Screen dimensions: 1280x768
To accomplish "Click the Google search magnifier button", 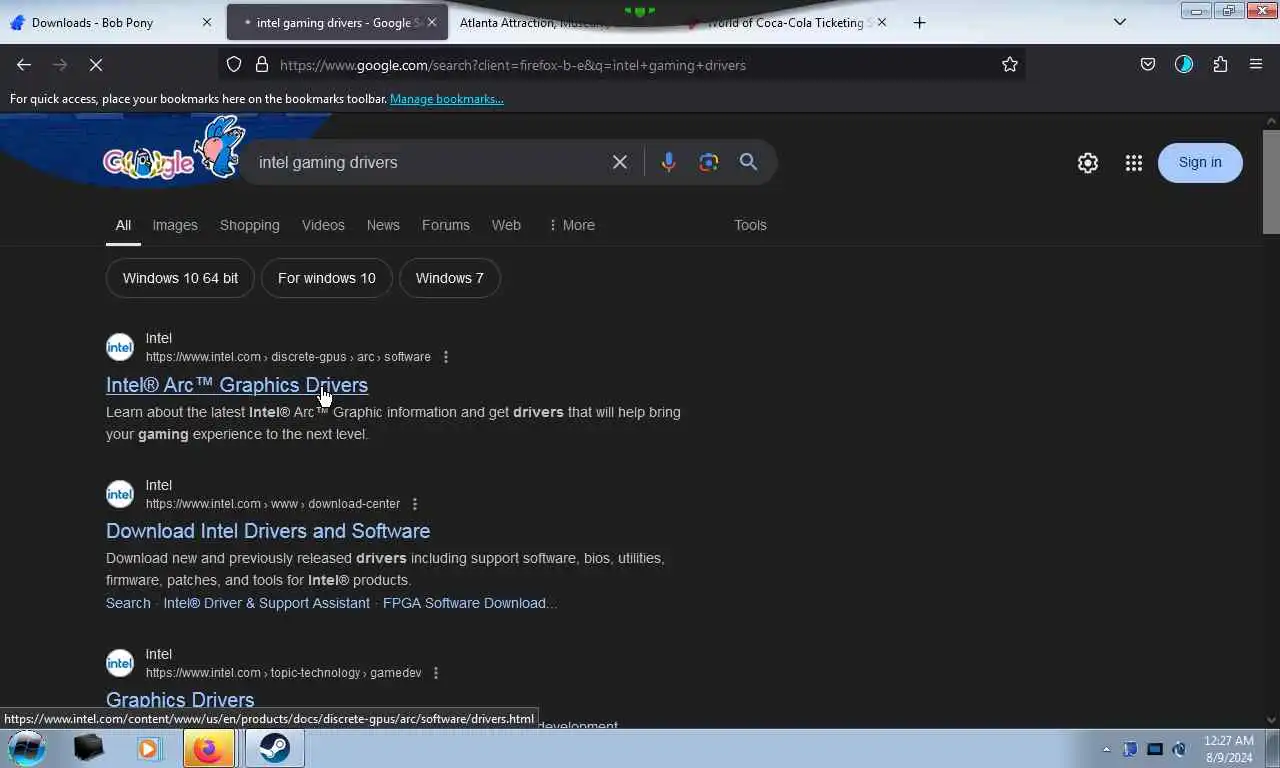I will click(748, 162).
